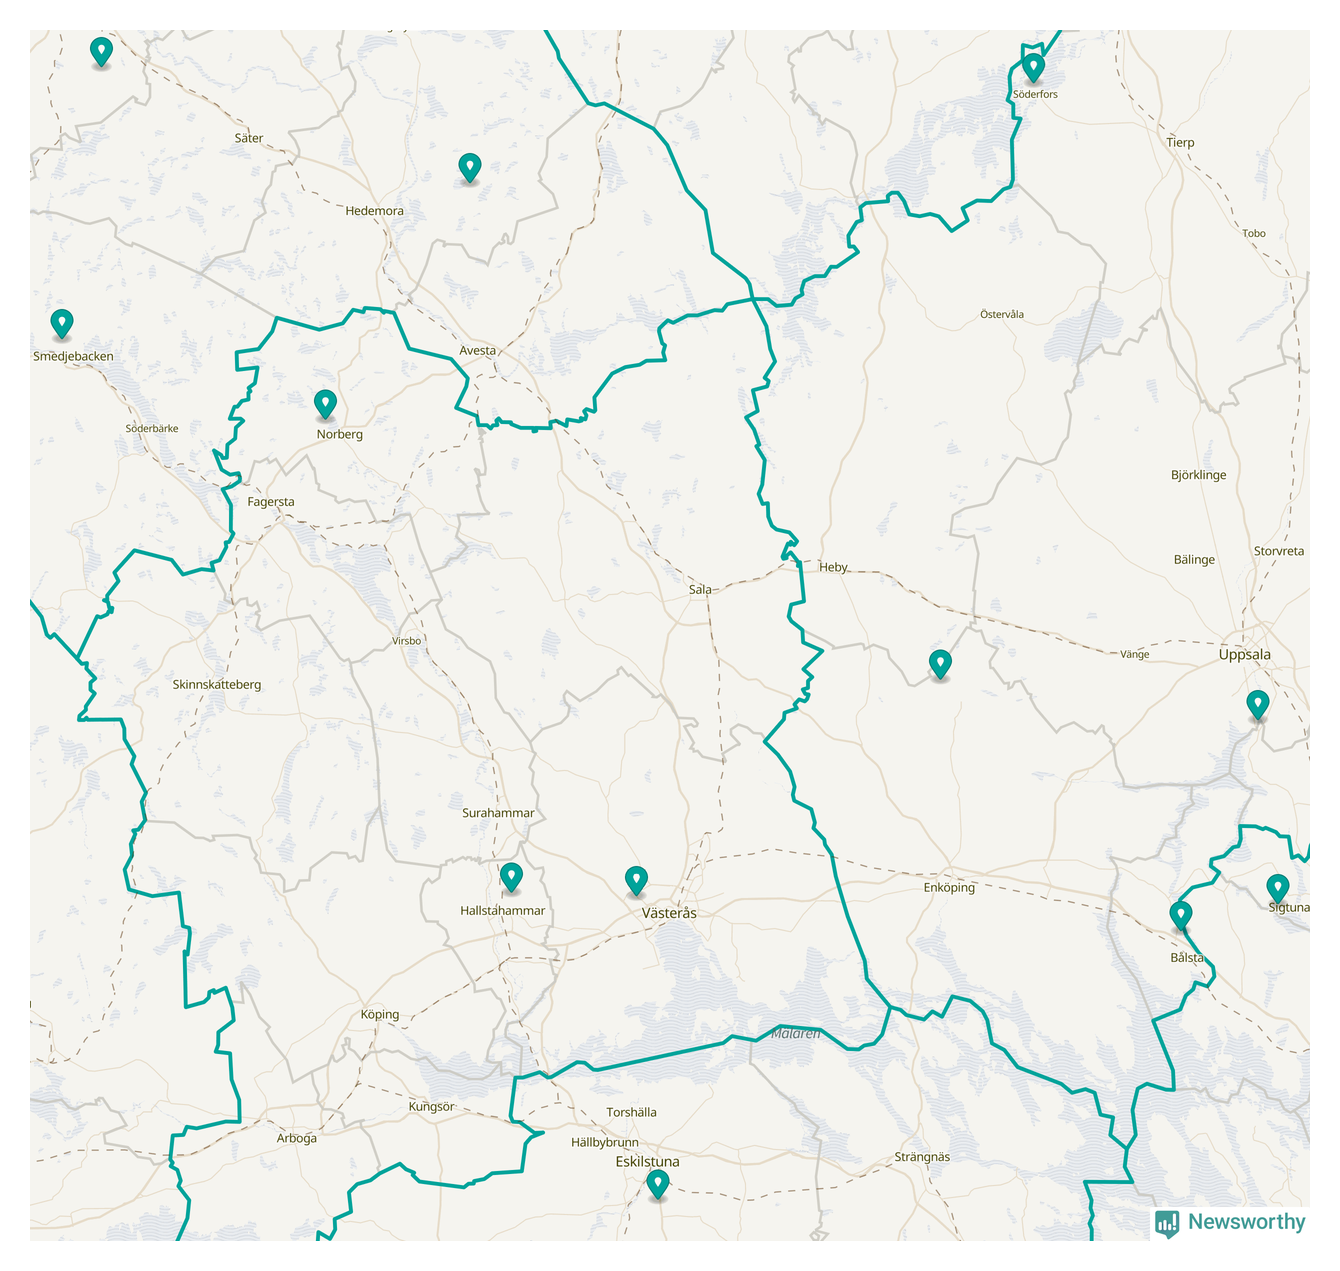The height and width of the screenshot is (1271, 1340).
Task: Select the Säter town label
Action: pos(249,138)
